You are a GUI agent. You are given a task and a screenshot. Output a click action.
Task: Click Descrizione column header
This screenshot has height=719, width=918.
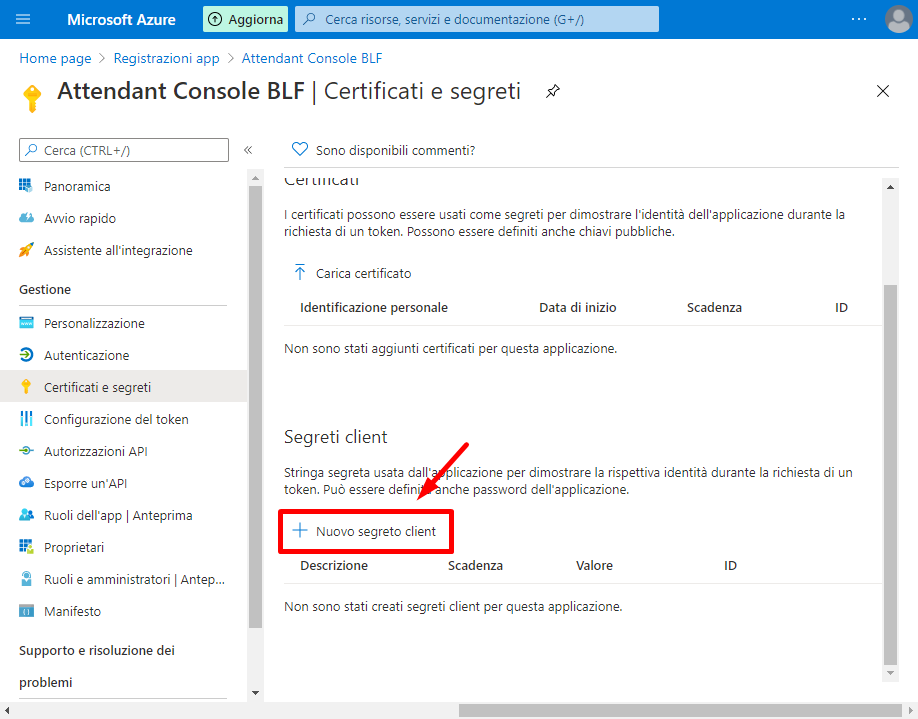[334, 565]
